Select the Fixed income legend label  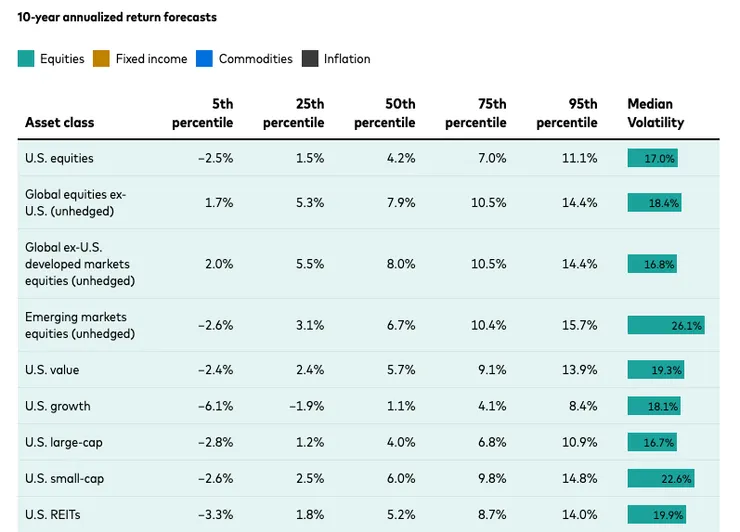[x=151, y=59]
